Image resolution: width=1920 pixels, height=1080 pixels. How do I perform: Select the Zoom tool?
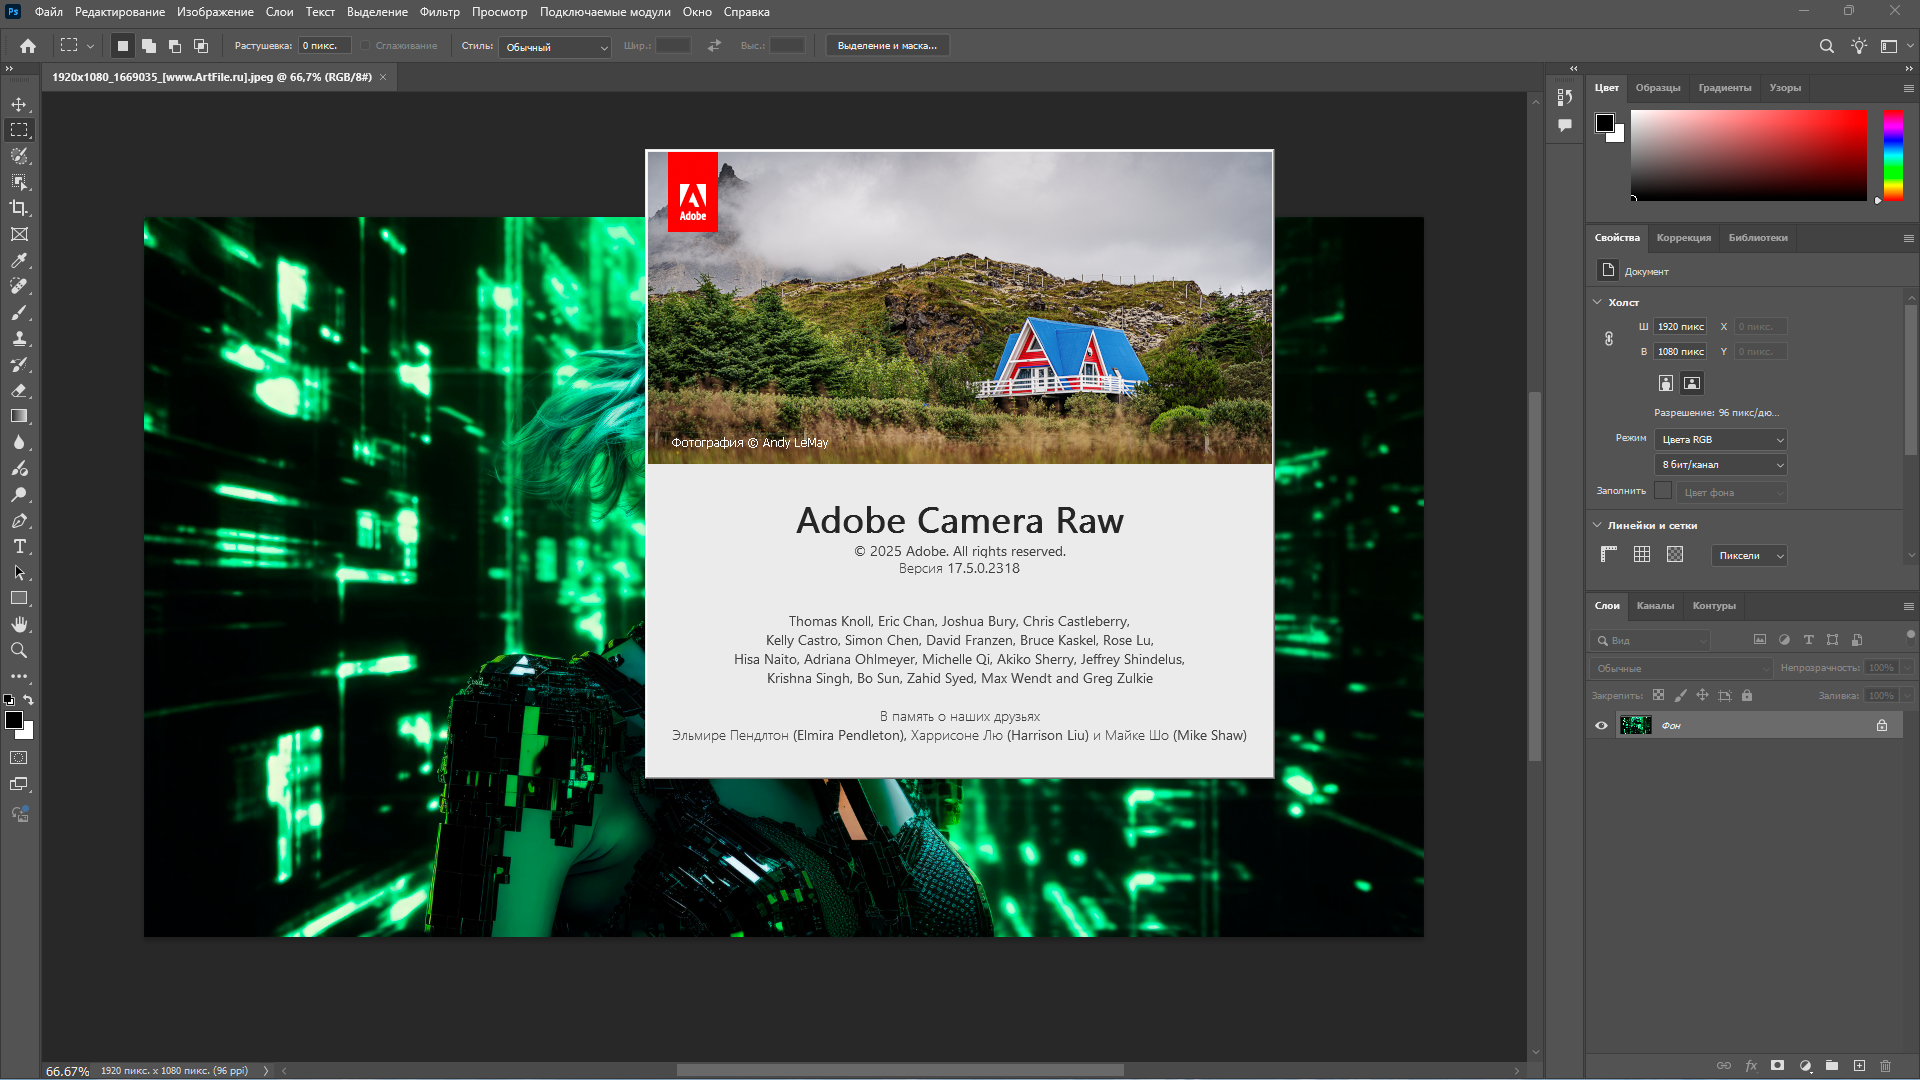pyautogui.click(x=19, y=650)
